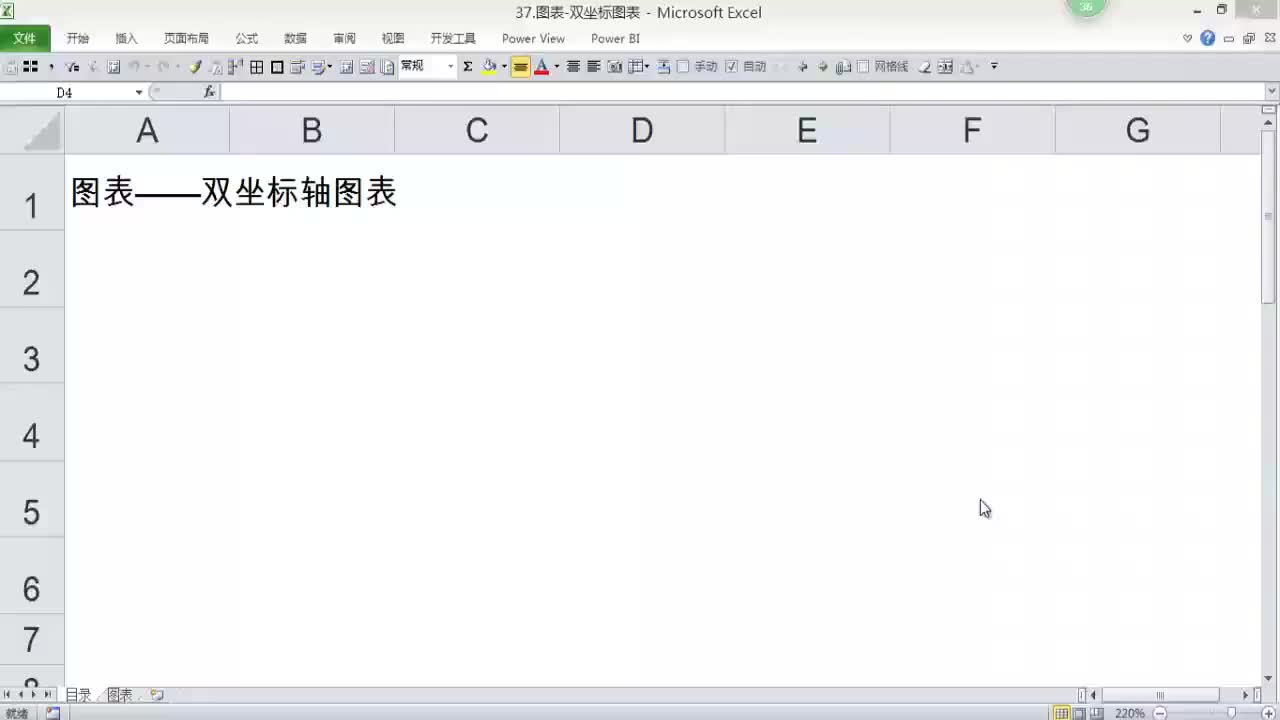1280x720 pixels.
Task: Go to first sheet navigation arrow
Action: (7, 695)
